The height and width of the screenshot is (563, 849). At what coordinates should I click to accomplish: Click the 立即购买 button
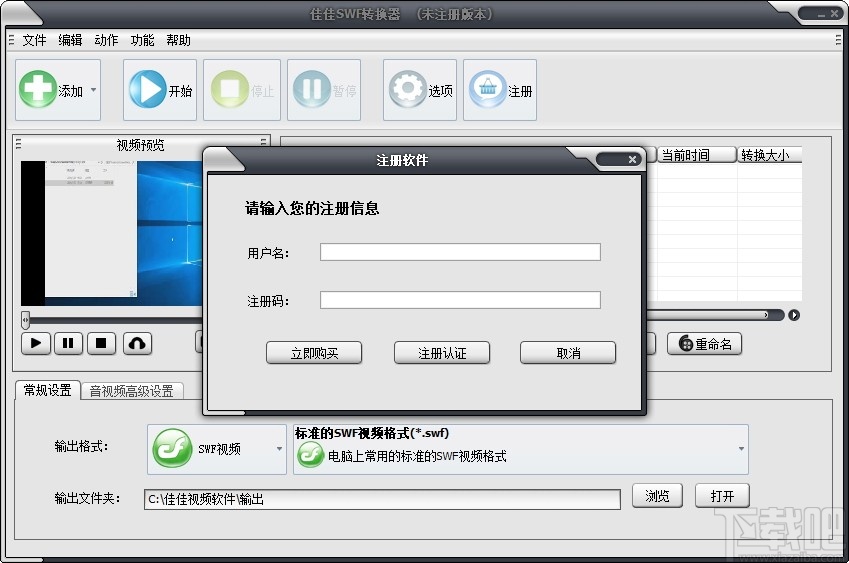point(314,353)
